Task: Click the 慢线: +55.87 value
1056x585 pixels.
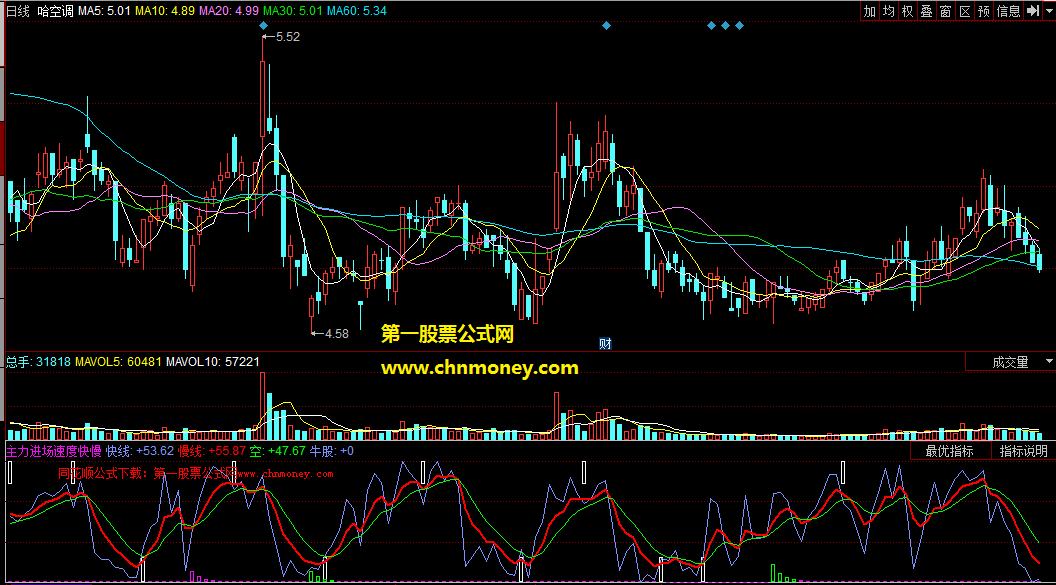Action: [x=212, y=451]
